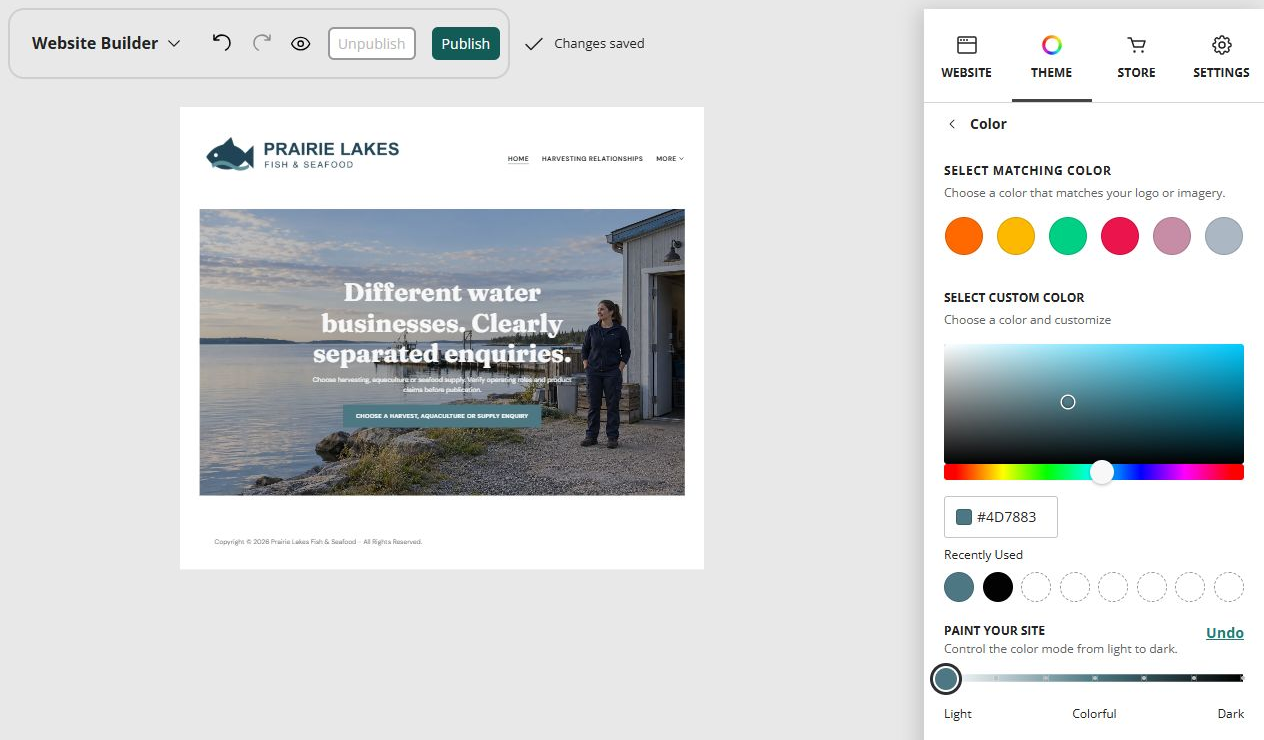Click the 'Dark' label under the slider
Screen dimensions: 1264x740
1231,714
